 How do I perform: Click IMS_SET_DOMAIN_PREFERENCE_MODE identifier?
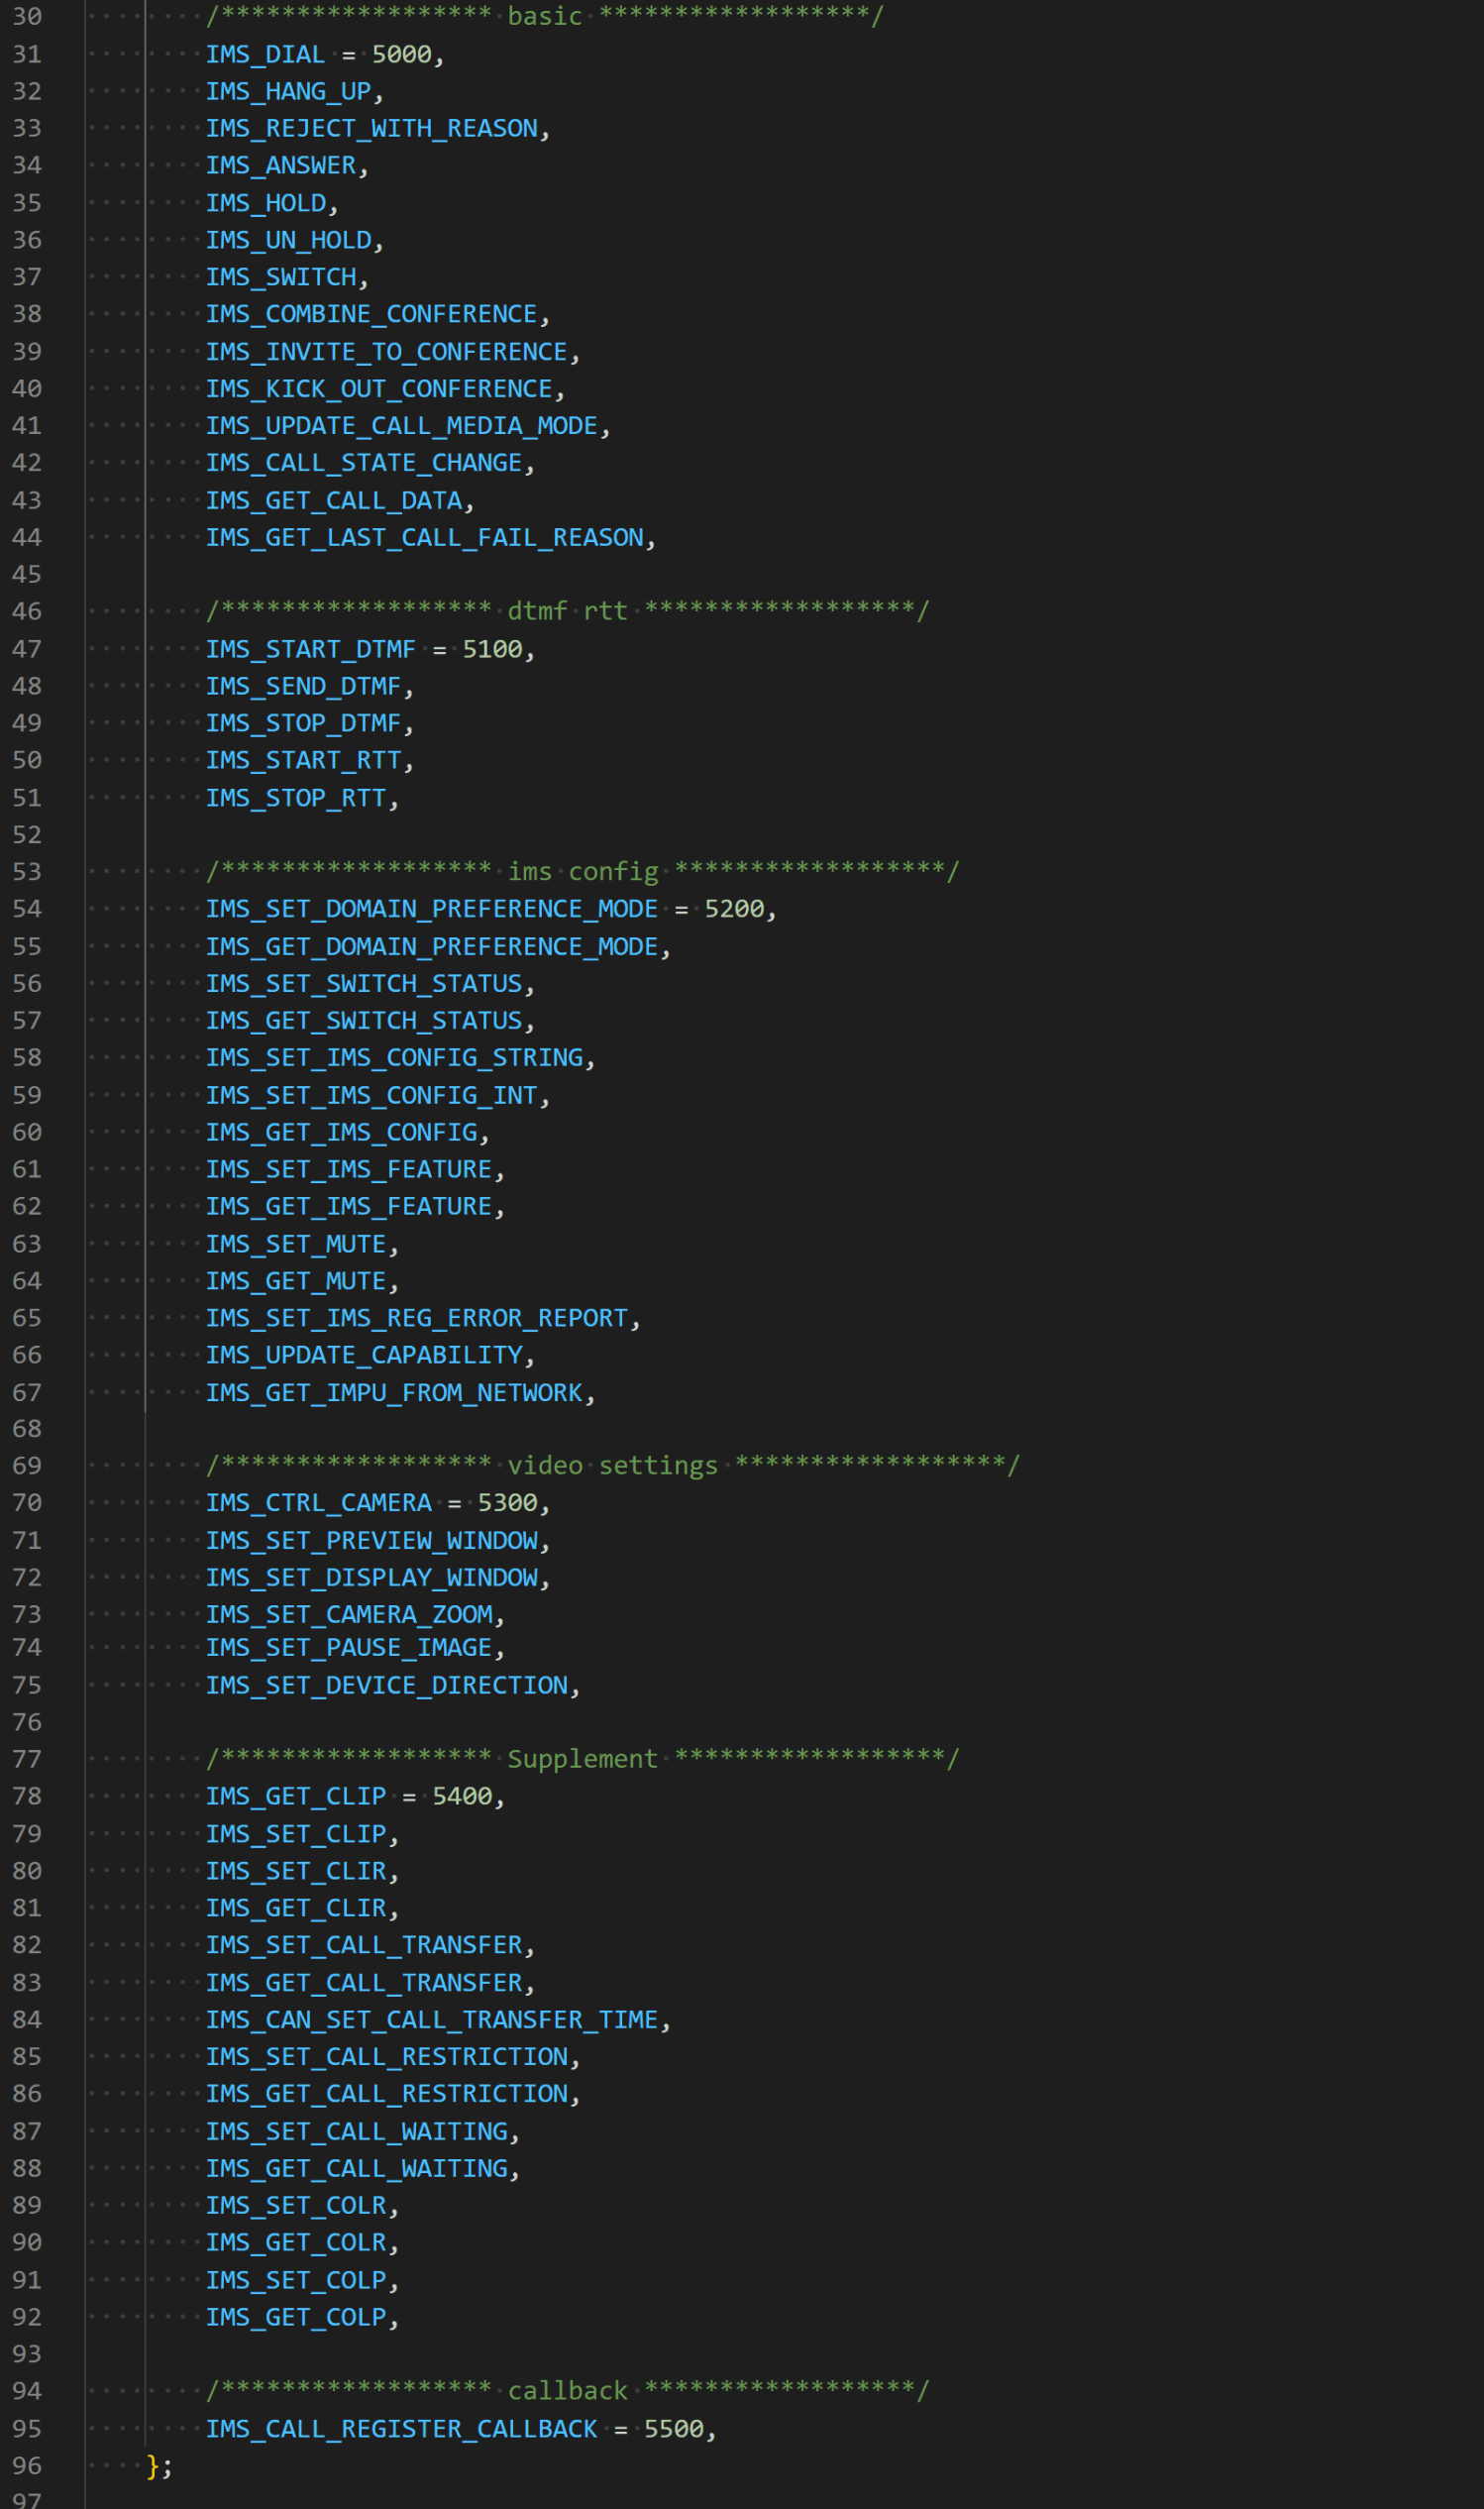pos(432,909)
